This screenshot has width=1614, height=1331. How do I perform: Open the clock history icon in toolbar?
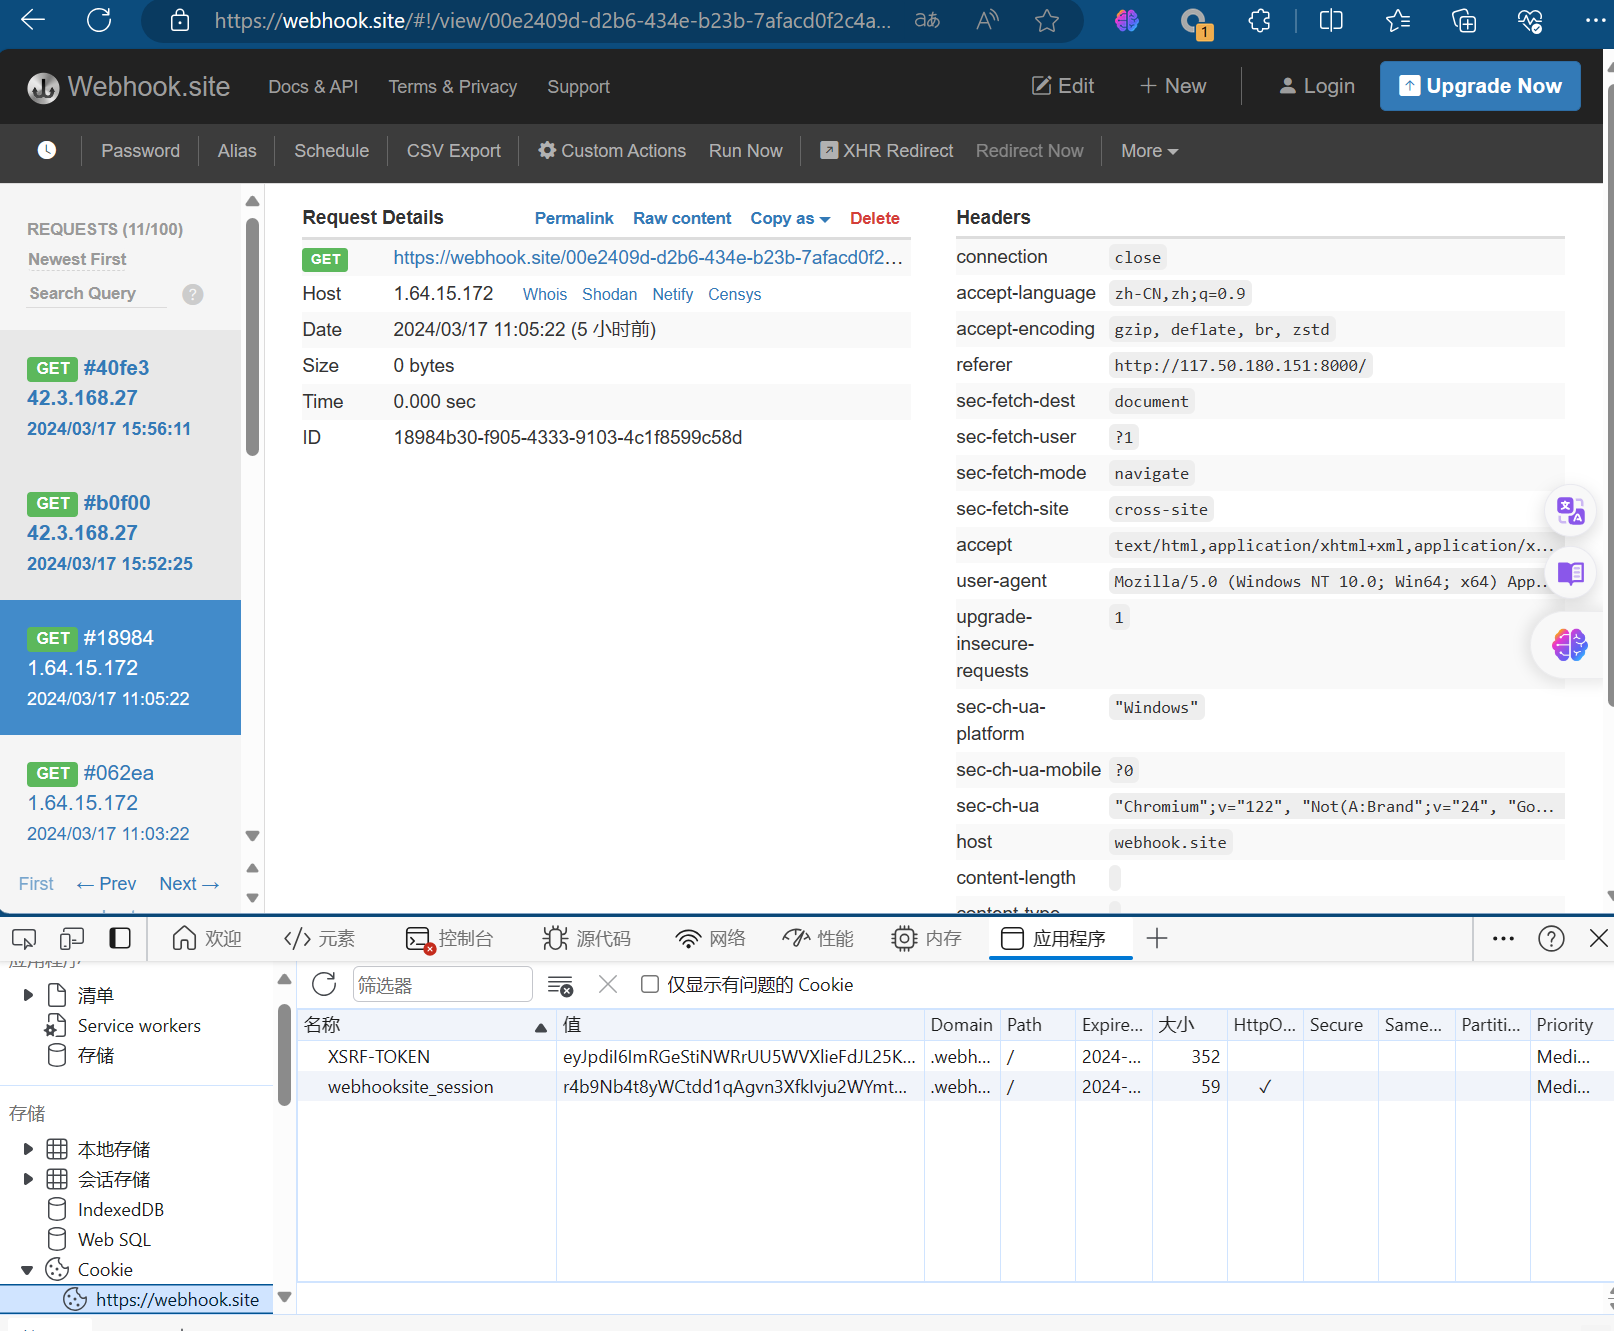pyautogui.click(x=47, y=150)
